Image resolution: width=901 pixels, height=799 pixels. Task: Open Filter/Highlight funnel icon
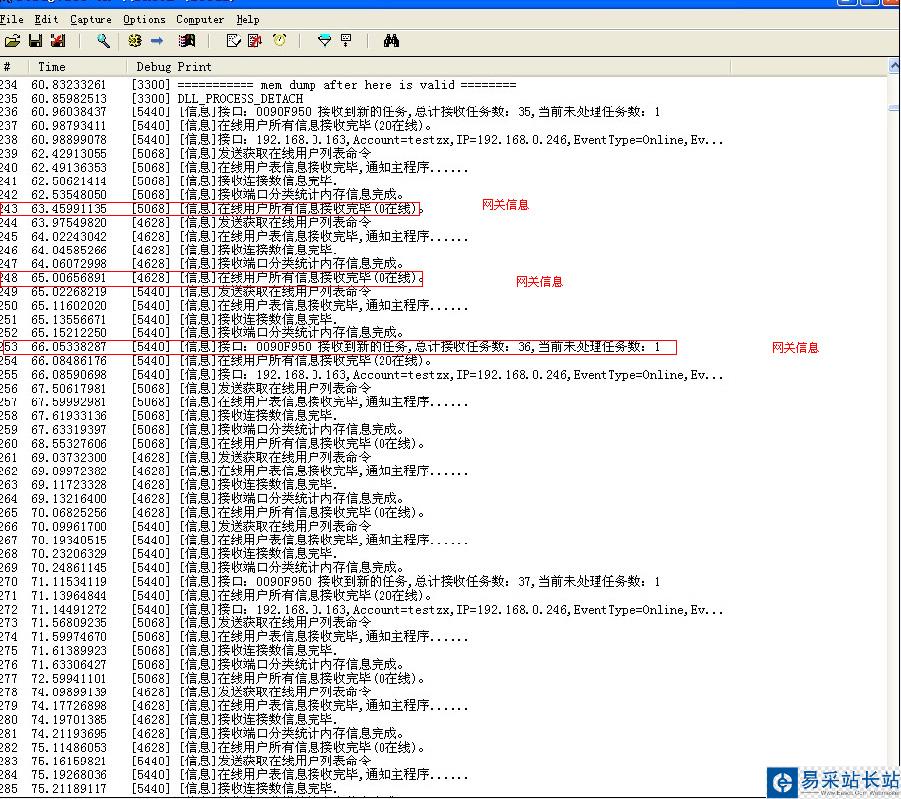coord(324,41)
